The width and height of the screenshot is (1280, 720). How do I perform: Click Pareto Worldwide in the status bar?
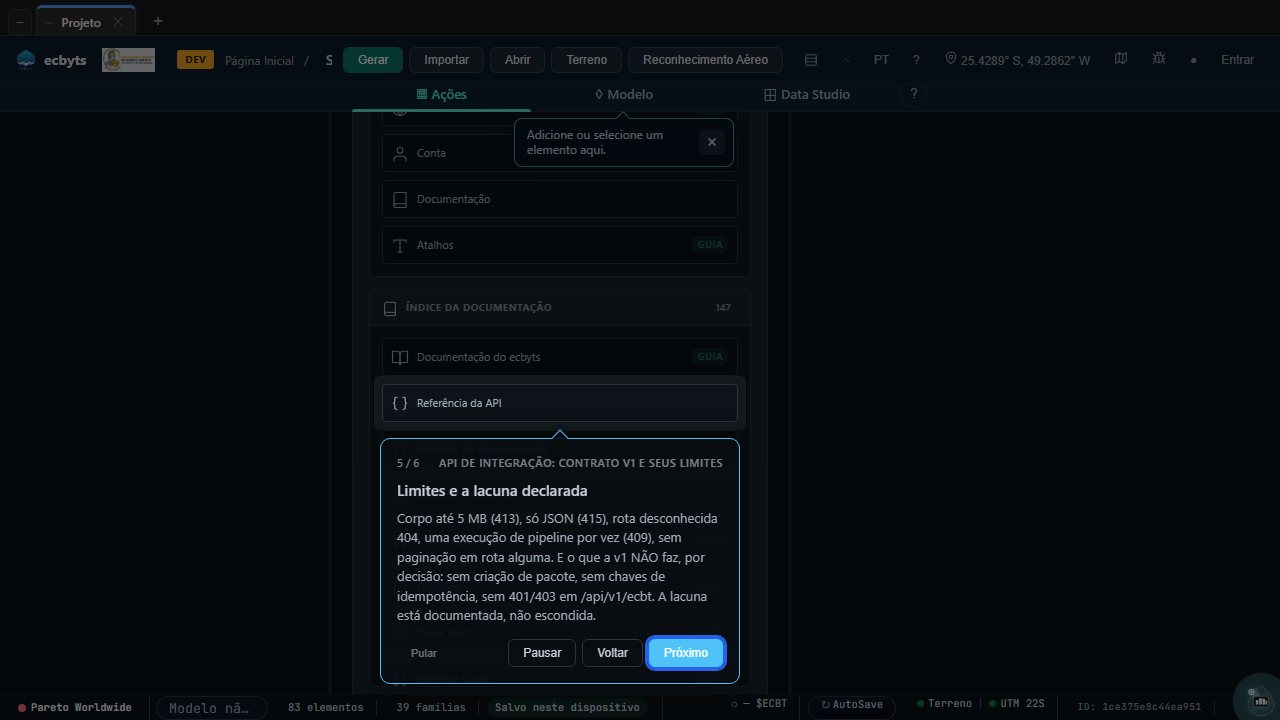coord(75,707)
